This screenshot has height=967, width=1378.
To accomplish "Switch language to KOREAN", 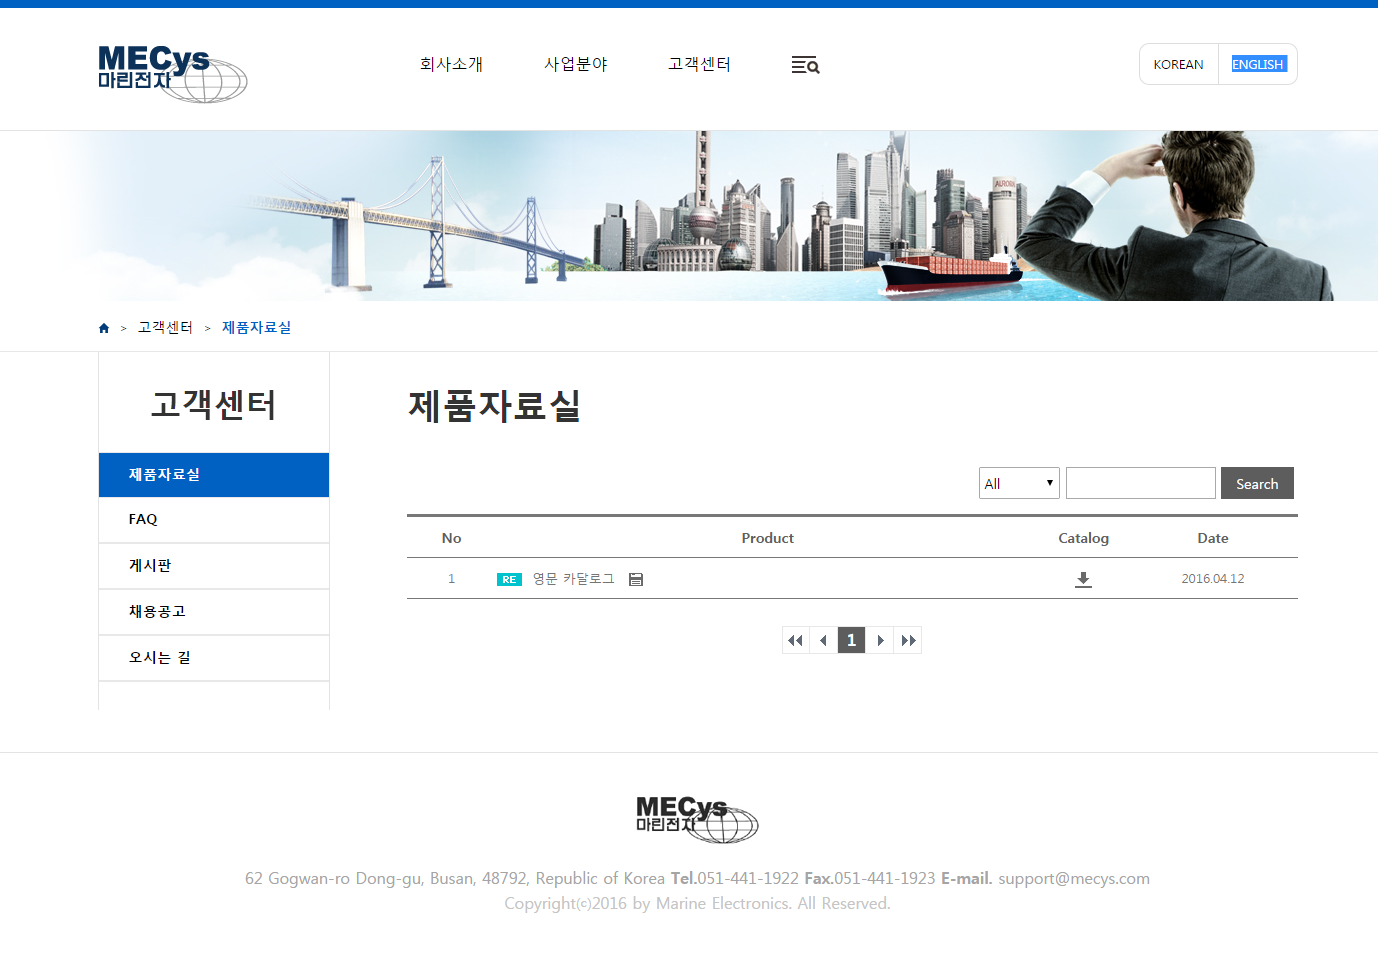I will 1178,64.
